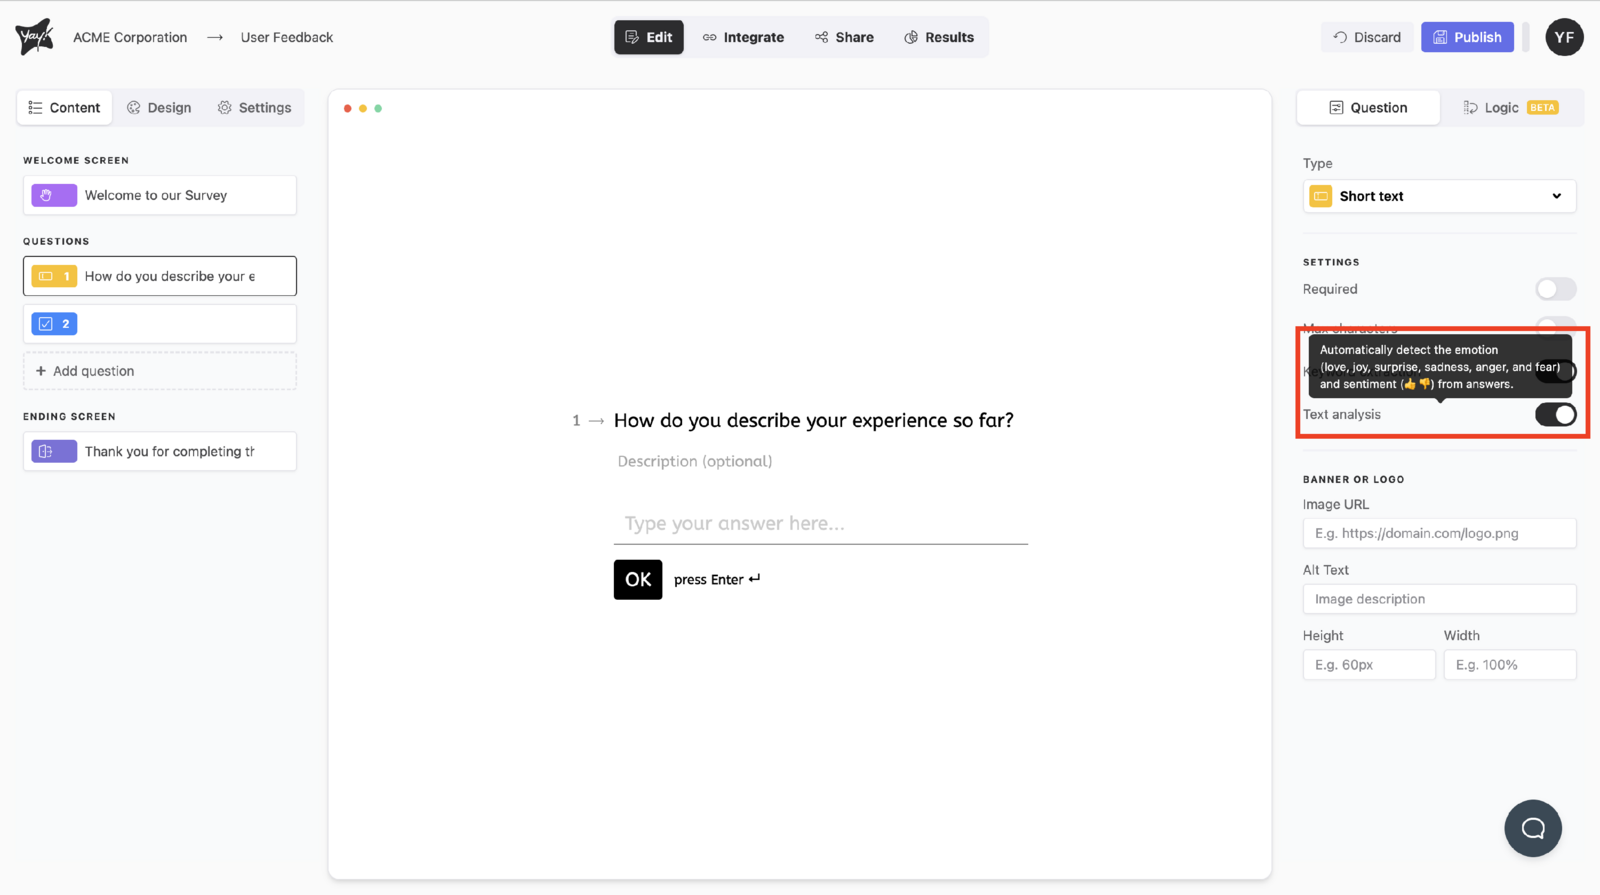Viewport: 1600px width, 895px height.
Task: Switch to the Design tab
Action: [x=159, y=107]
